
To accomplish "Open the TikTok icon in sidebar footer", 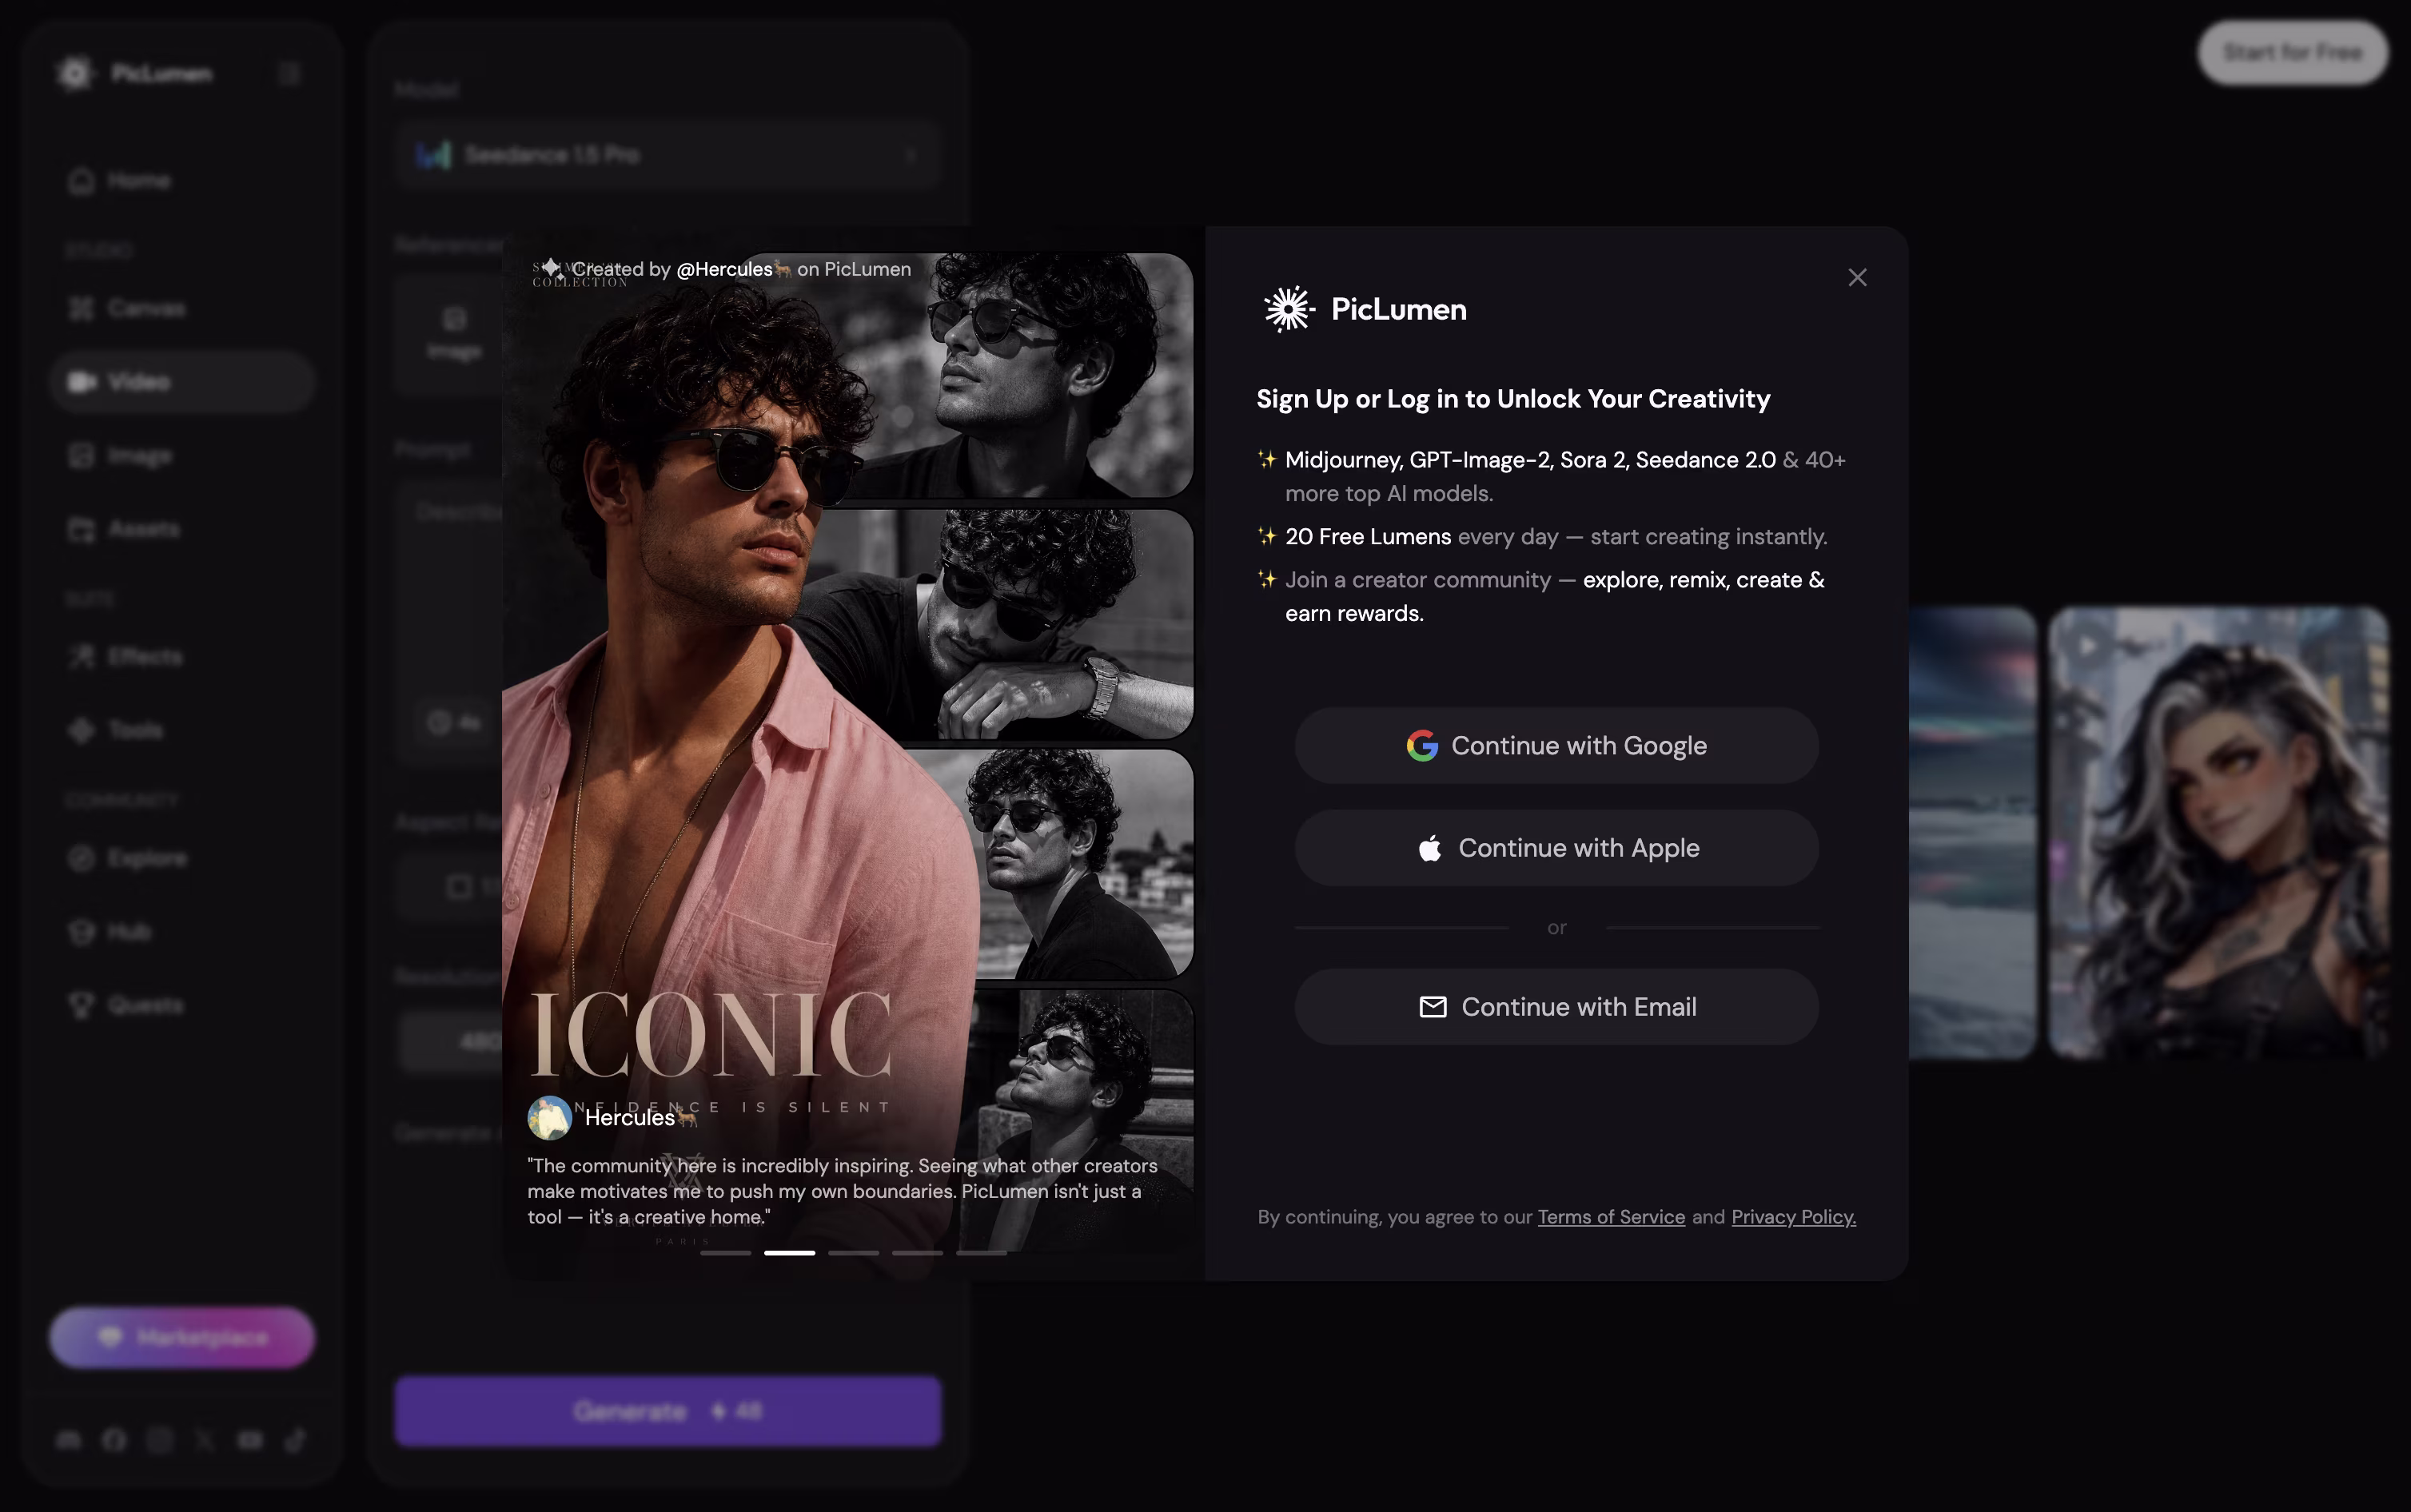I will [x=295, y=1440].
